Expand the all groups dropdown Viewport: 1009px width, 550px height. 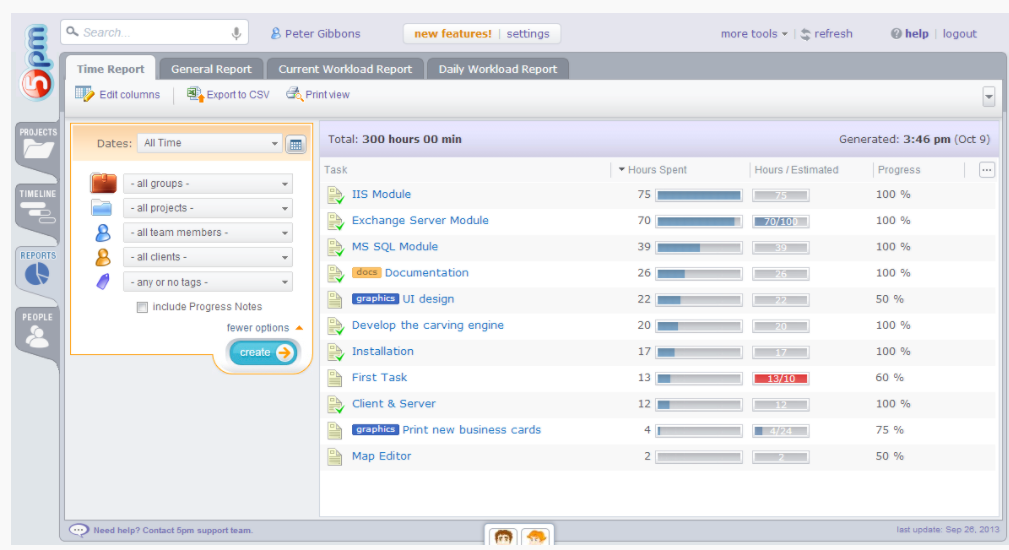[208, 184]
